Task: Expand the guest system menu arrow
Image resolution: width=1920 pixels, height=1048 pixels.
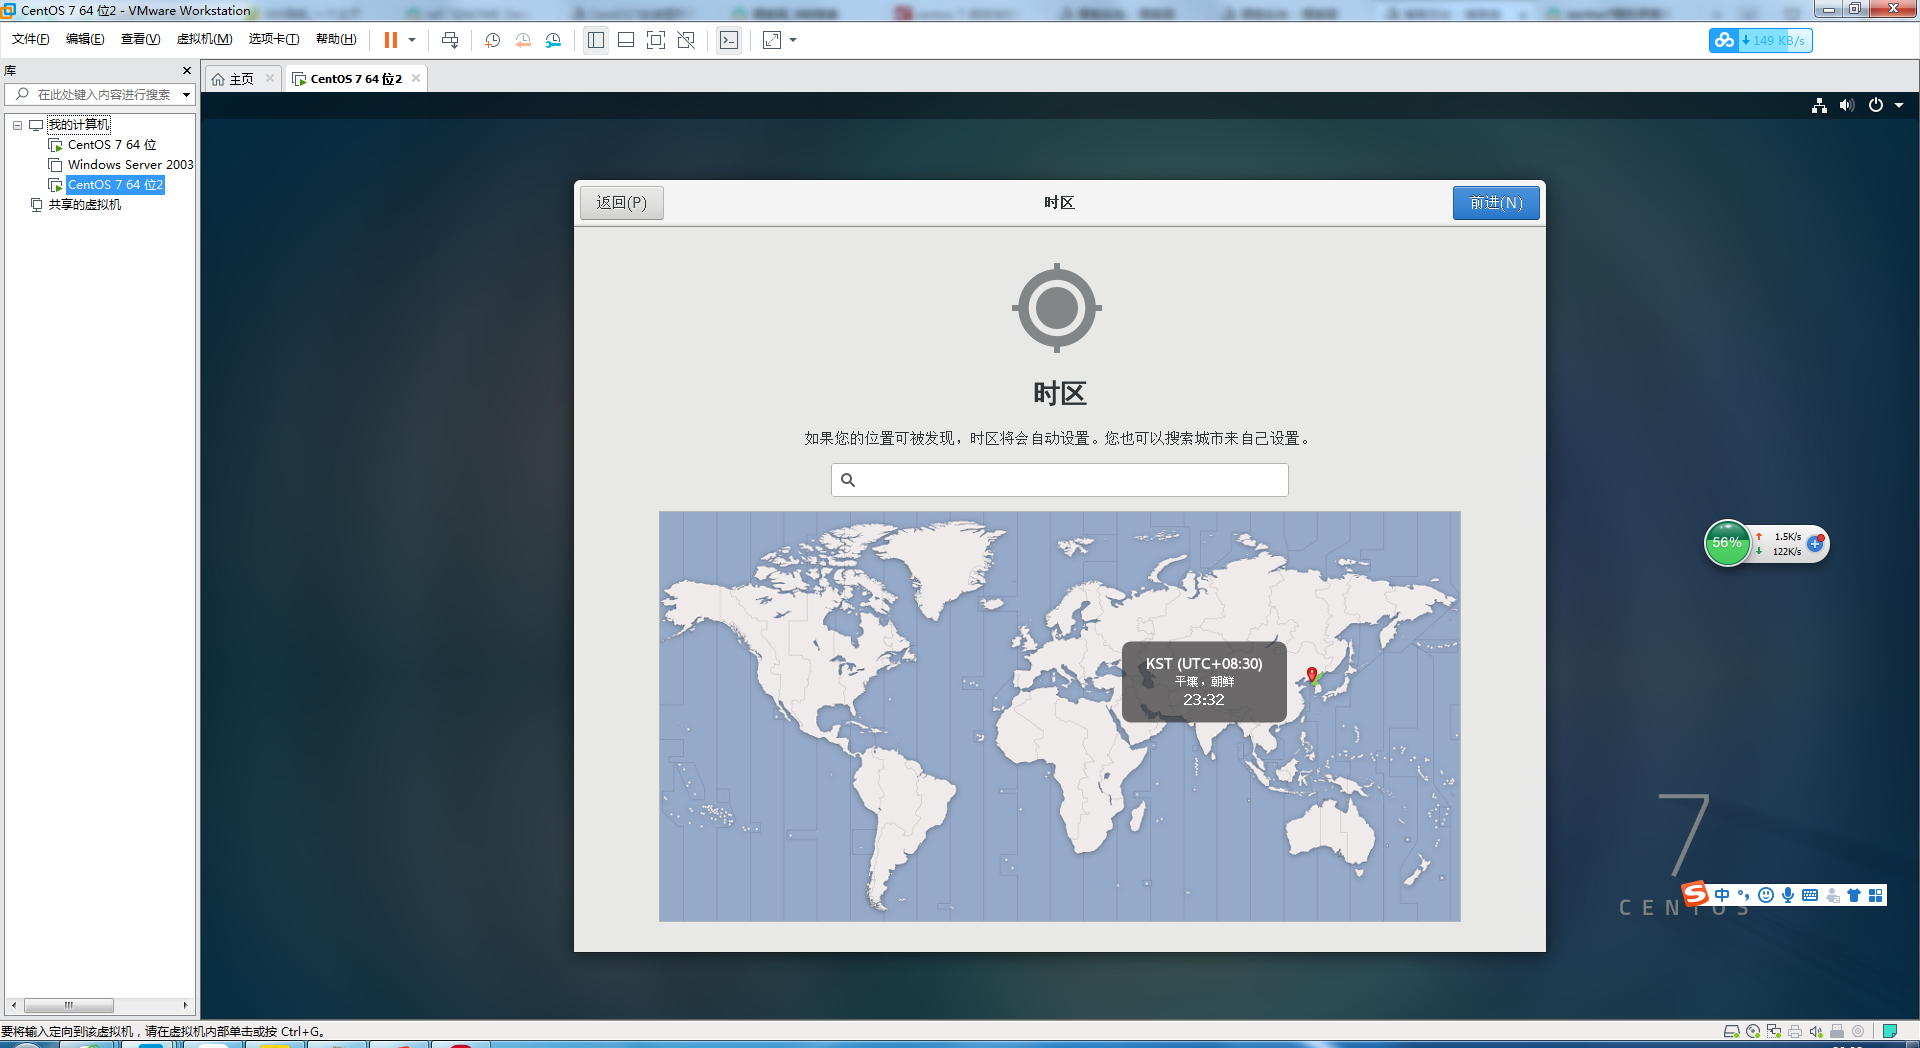Action: click(1899, 106)
